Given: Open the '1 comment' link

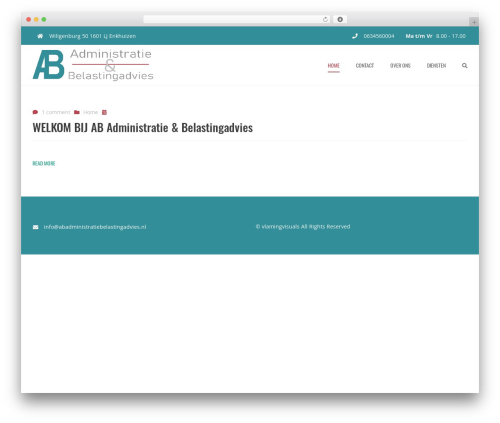Looking at the screenshot, I should coord(56,112).
